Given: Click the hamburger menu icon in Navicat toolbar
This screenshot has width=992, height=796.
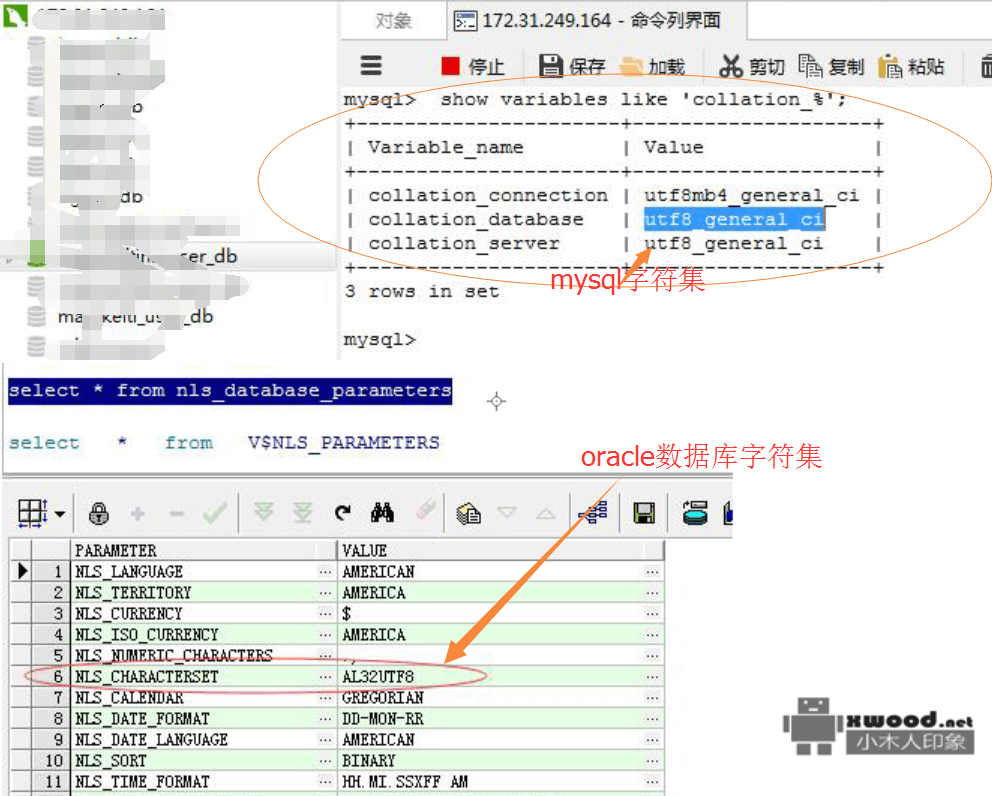Looking at the screenshot, I should point(371,66).
